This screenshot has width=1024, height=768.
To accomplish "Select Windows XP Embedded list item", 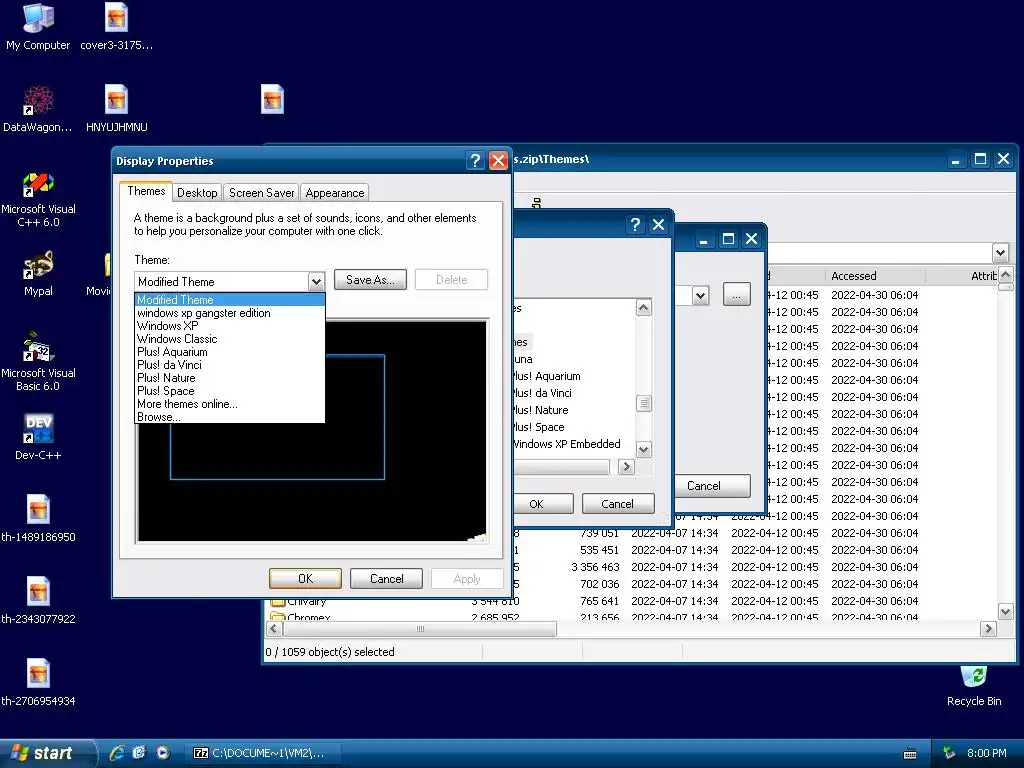I will [566, 444].
